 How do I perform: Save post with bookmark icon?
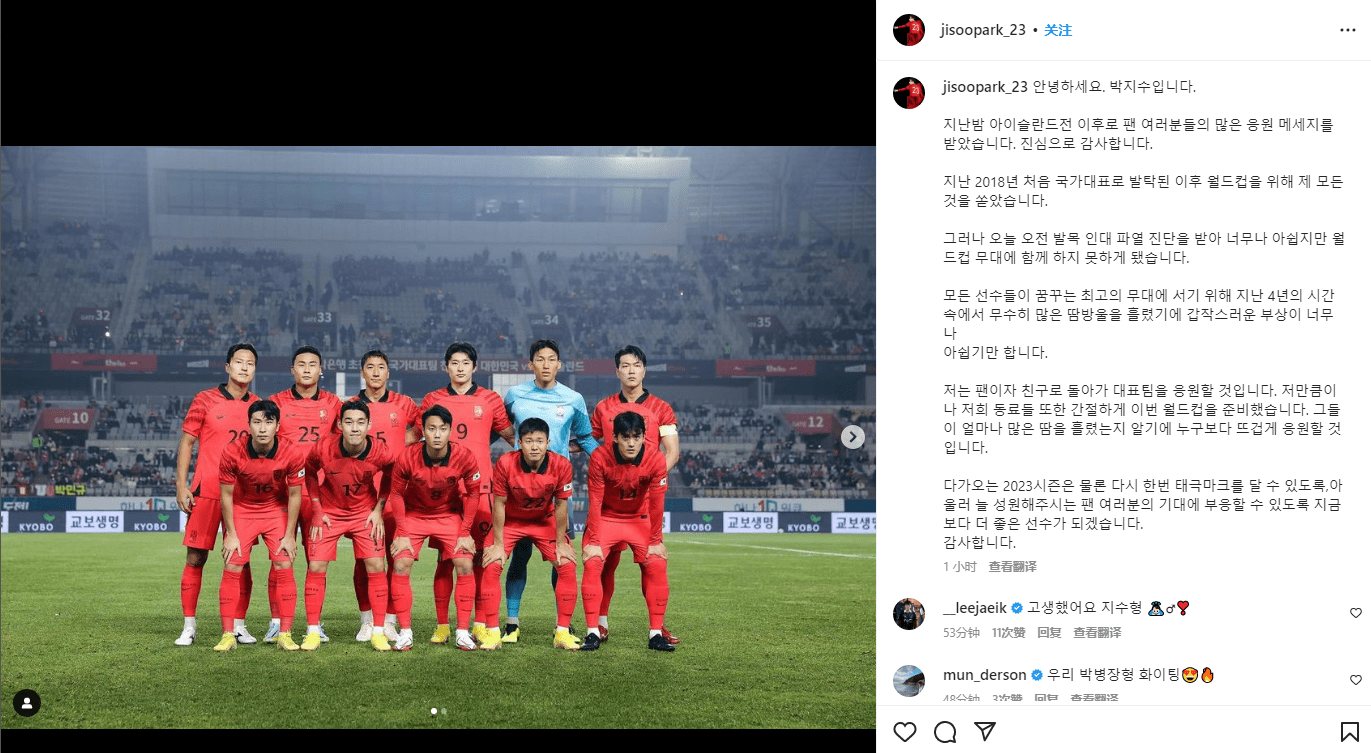point(1350,732)
